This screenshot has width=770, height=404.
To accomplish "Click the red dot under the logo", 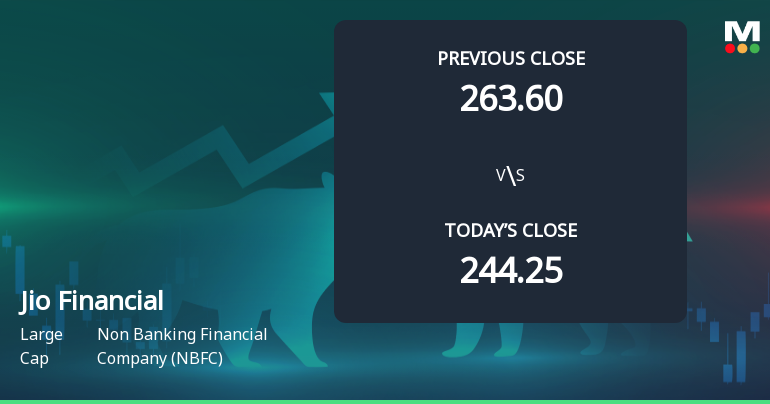I will (x=730, y=48).
